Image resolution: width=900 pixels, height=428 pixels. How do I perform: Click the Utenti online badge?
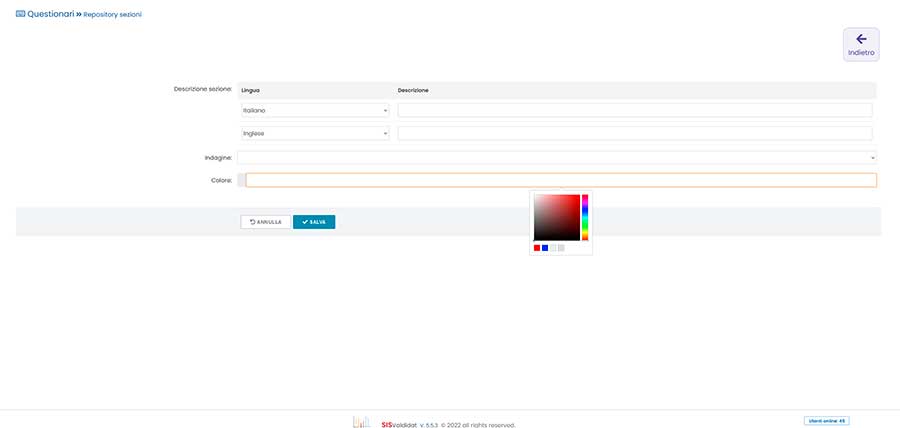pyautogui.click(x=826, y=421)
